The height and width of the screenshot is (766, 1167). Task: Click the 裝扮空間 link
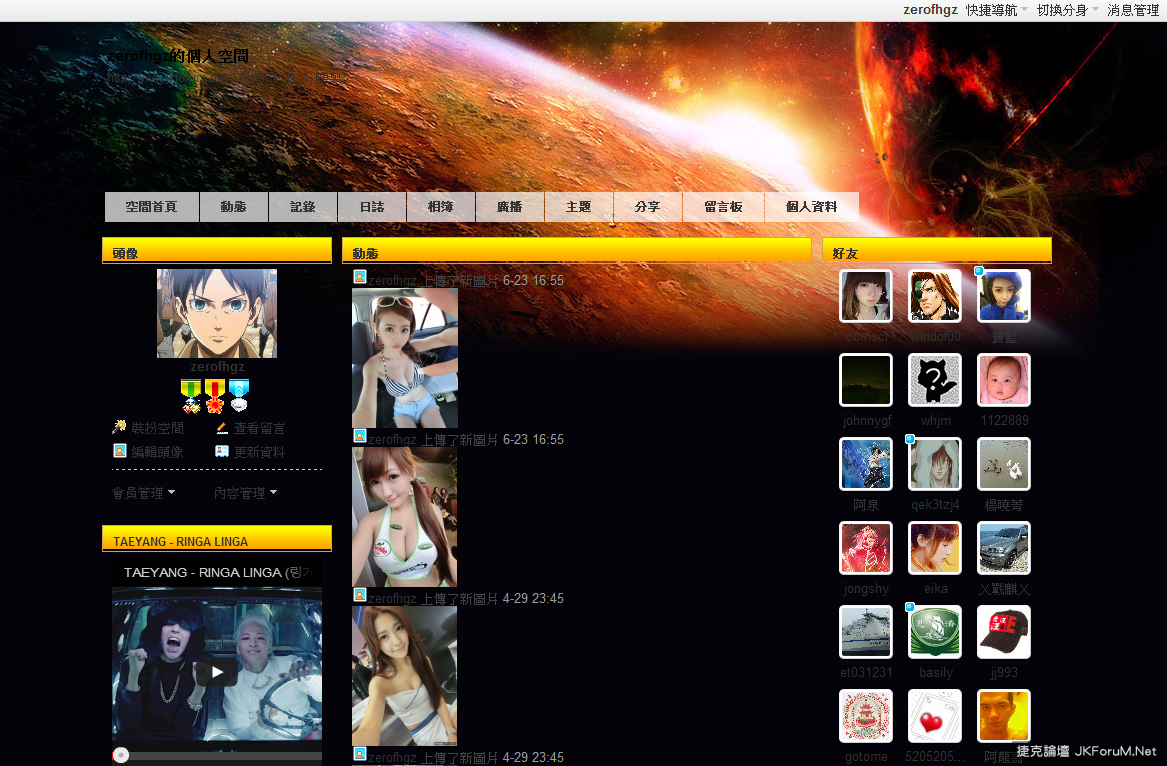point(157,428)
